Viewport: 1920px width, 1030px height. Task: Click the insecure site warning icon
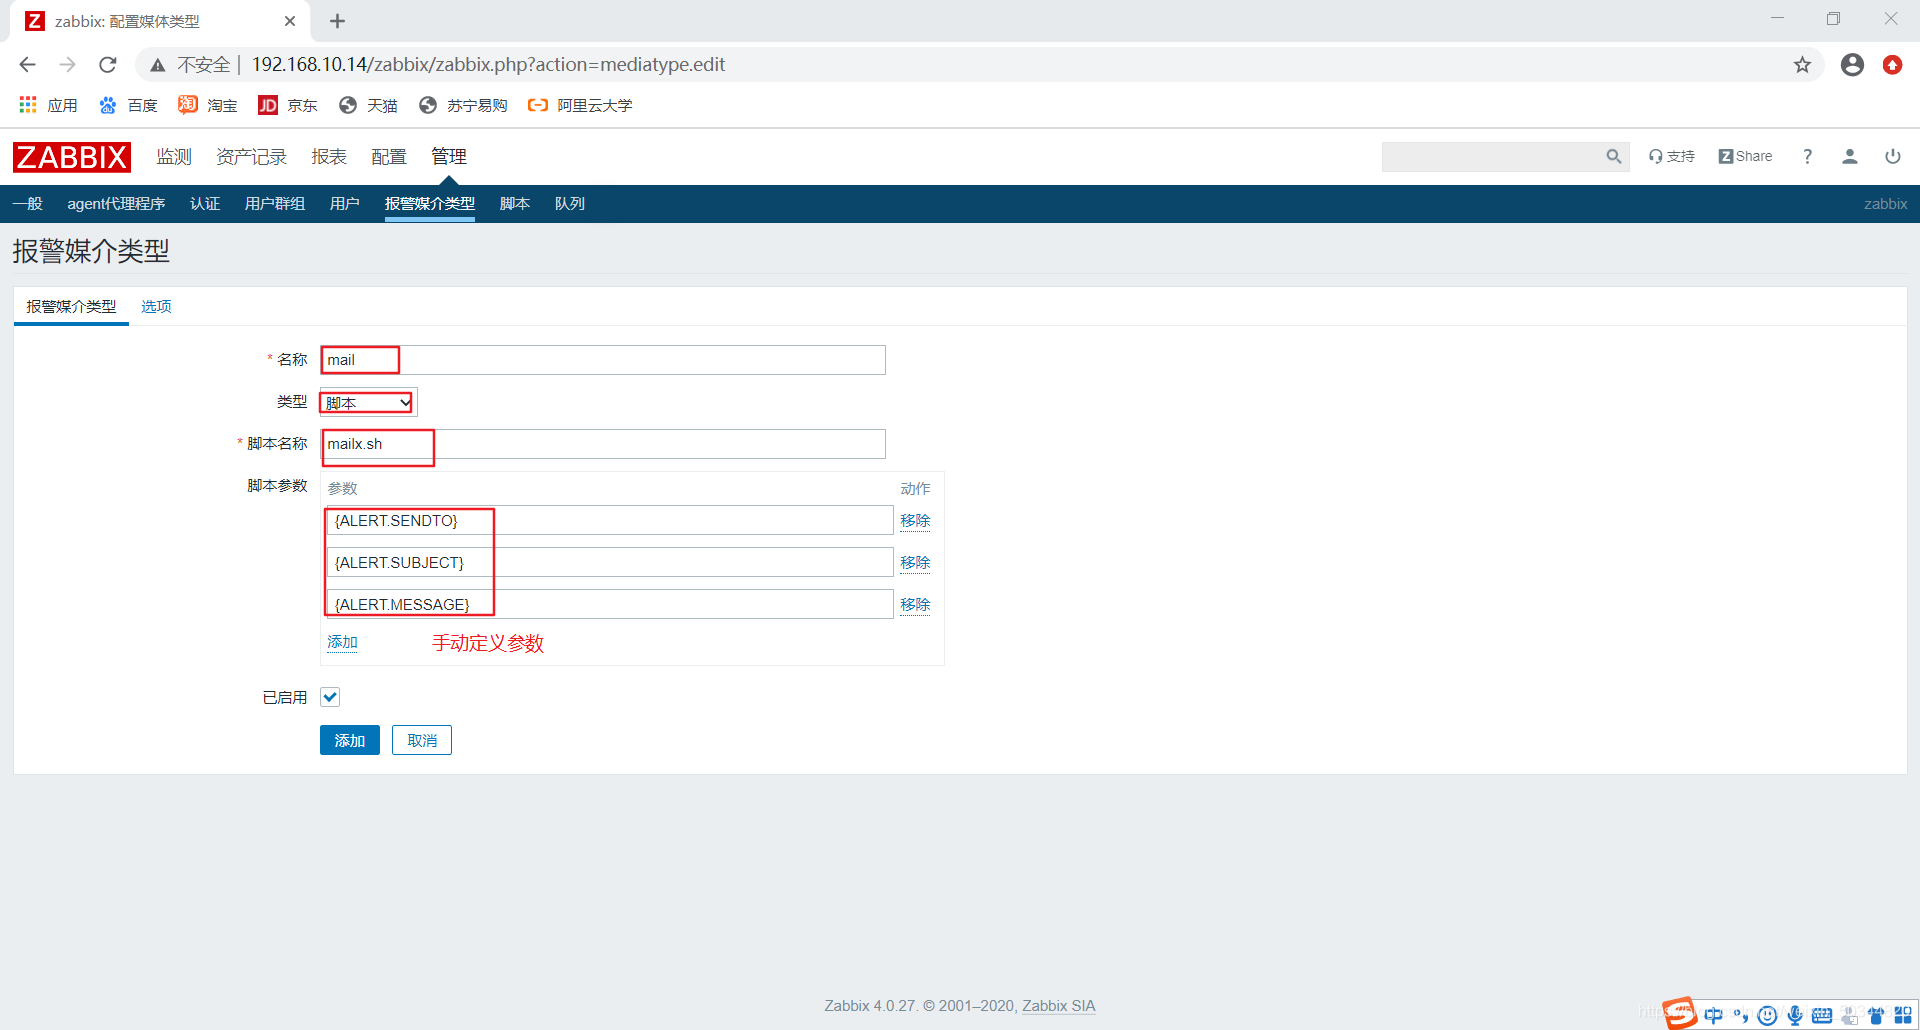pyautogui.click(x=157, y=65)
